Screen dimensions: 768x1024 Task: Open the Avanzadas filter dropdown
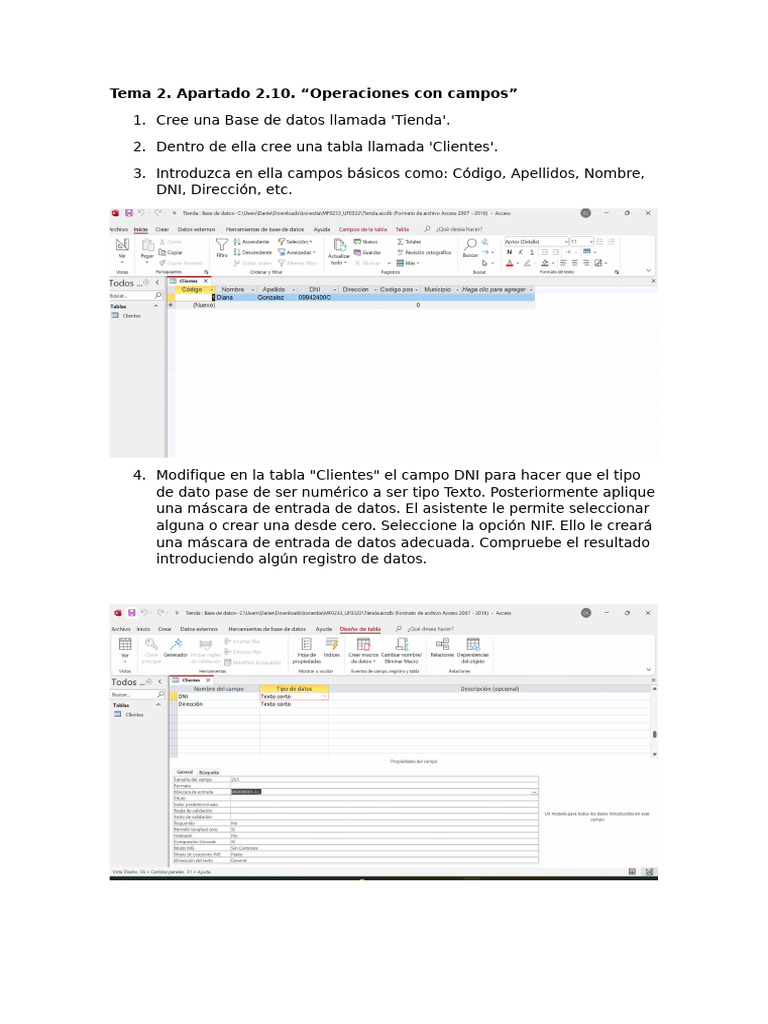tap(297, 252)
